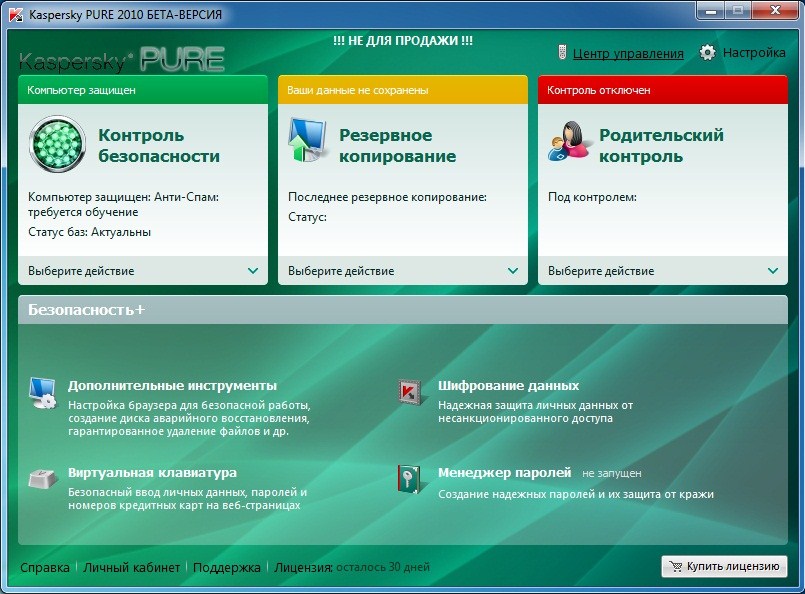Viewport: 805px width, 594px height.
Task: Click не запущен status next to Менеджер паролей
Action: (x=611, y=473)
